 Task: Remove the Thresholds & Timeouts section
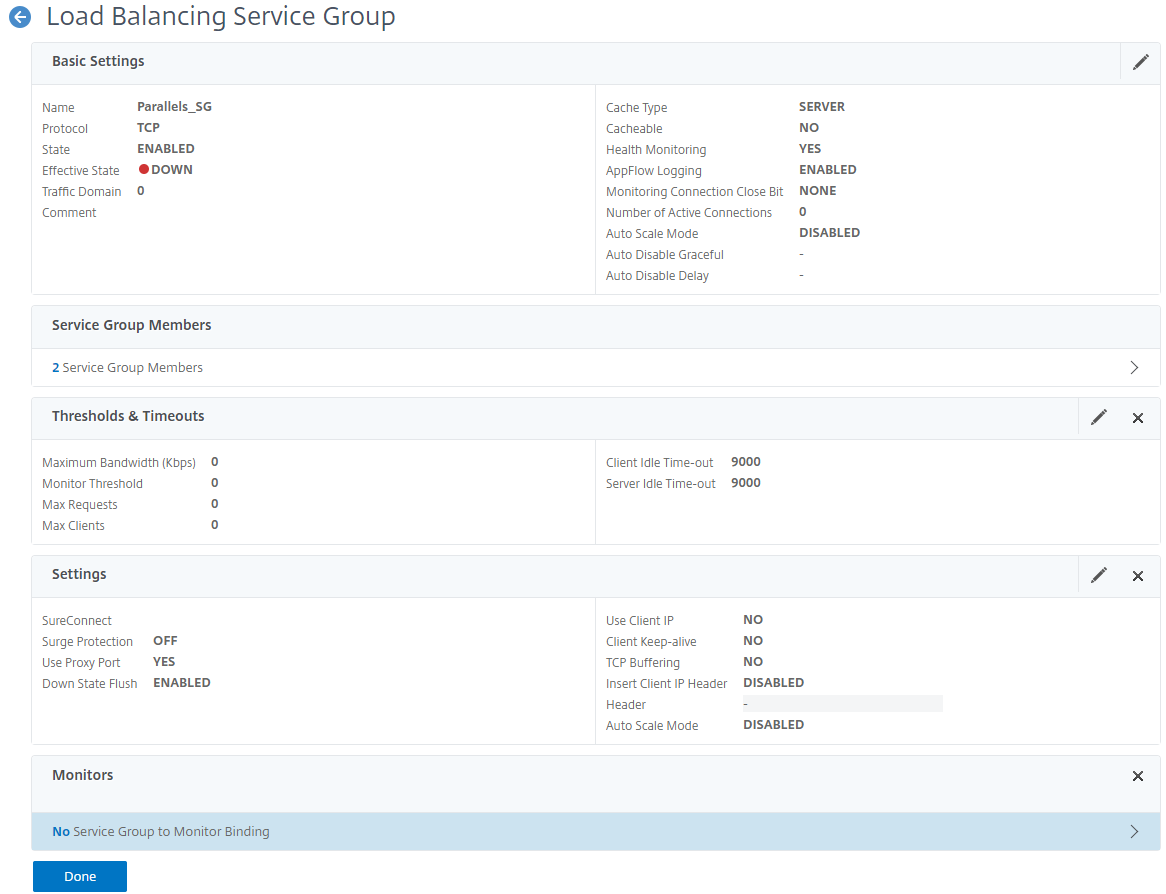coord(1137,418)
